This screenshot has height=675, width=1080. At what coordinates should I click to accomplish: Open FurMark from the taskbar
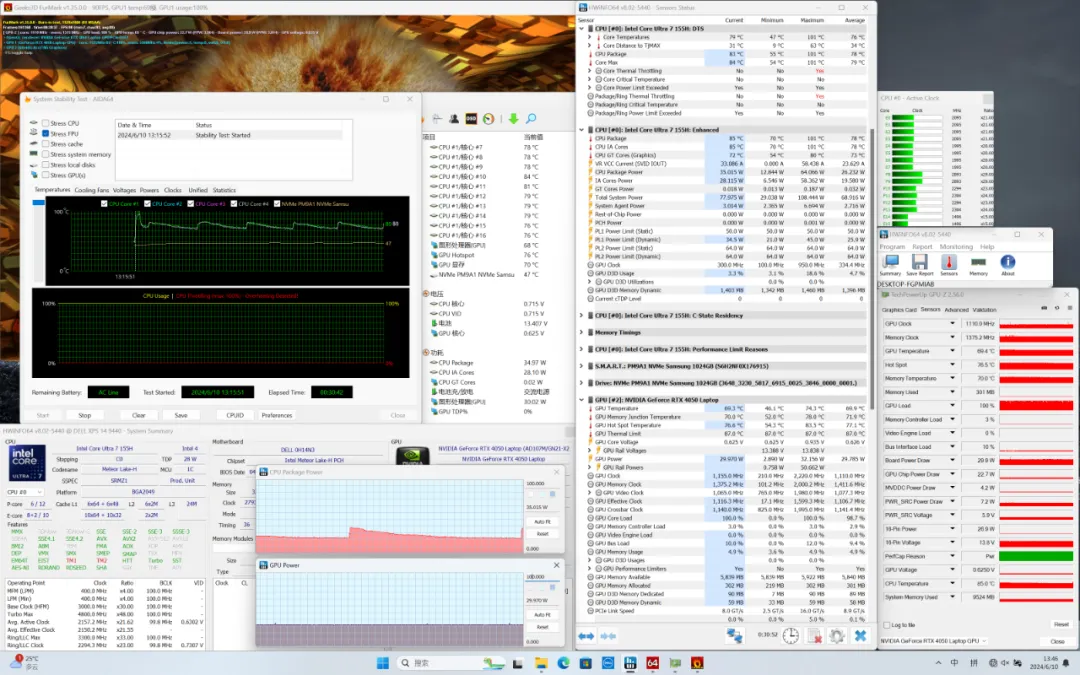tap(697, 663)
